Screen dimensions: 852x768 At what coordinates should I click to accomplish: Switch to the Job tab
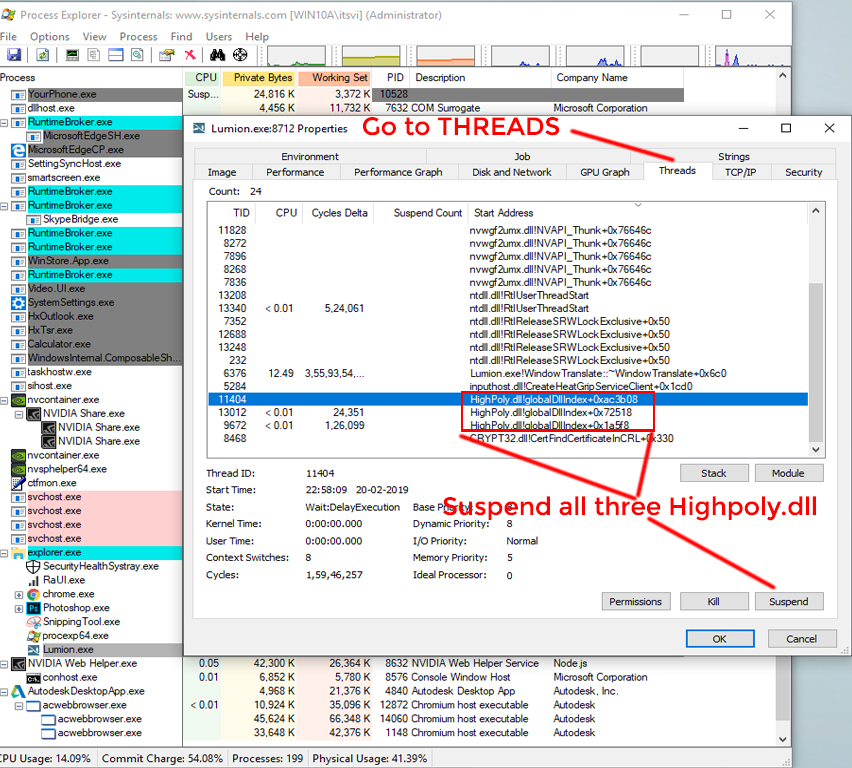tap(522, 157)
